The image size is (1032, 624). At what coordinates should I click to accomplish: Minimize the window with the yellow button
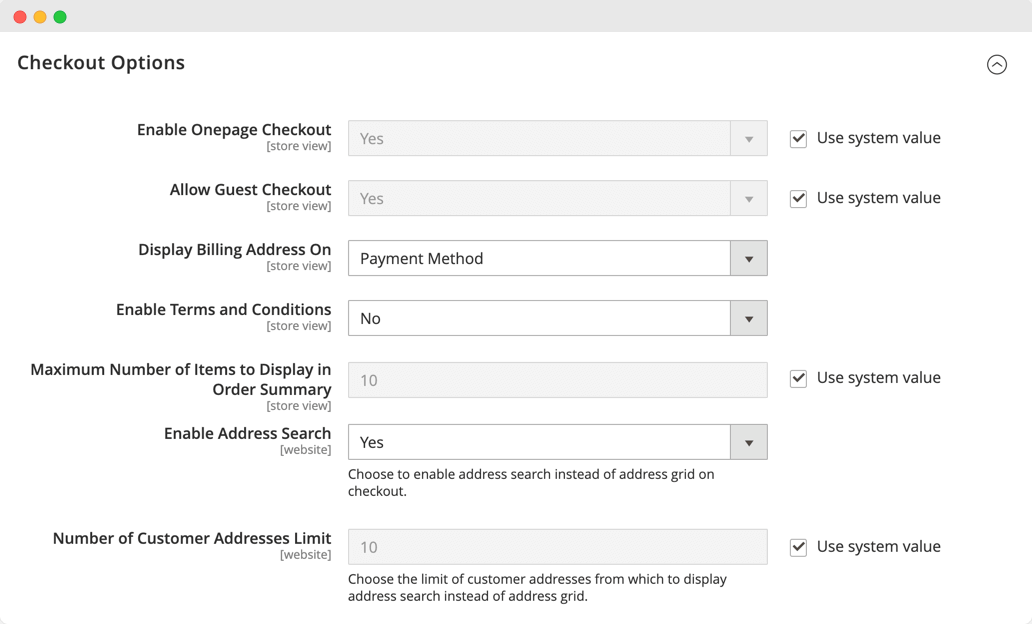click(x=40, y=17)
